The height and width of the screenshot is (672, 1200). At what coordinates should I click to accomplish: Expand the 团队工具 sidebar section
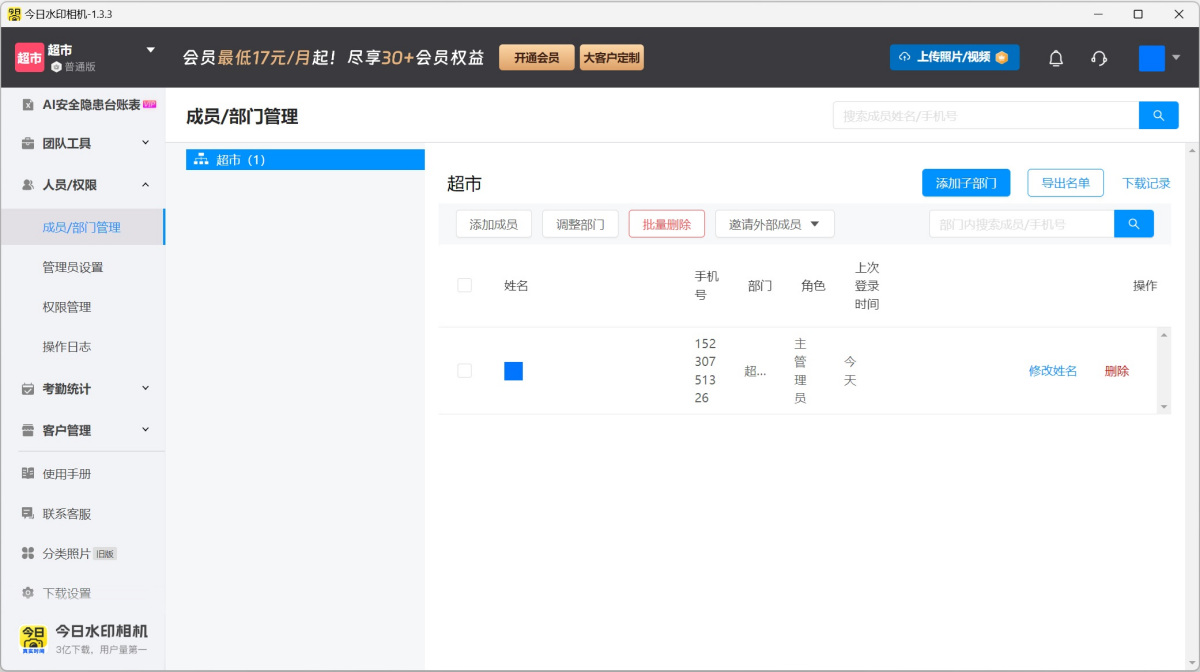click(x=82, y=143)
